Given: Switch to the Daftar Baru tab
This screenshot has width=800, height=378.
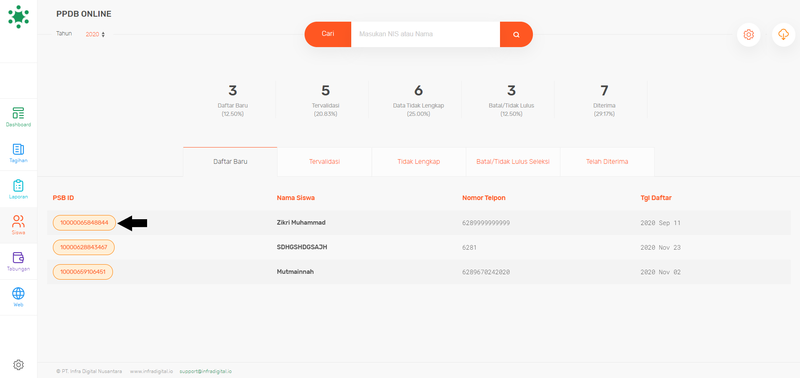Looking at the screenshot, I should pos(230,162).
